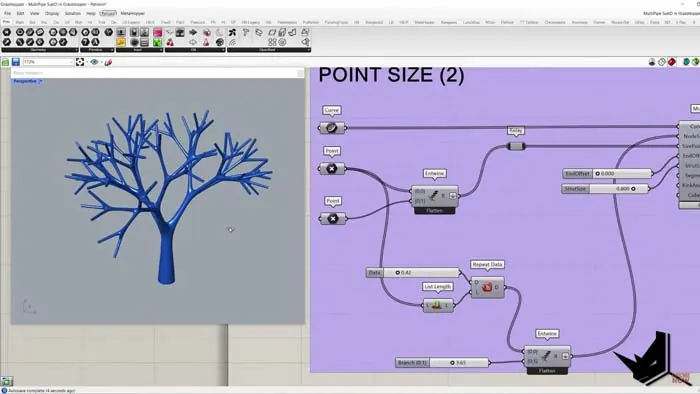Click the upper Entwine component icon
The width and height of the screenshot is (700, 394).
tap(433, 196)
